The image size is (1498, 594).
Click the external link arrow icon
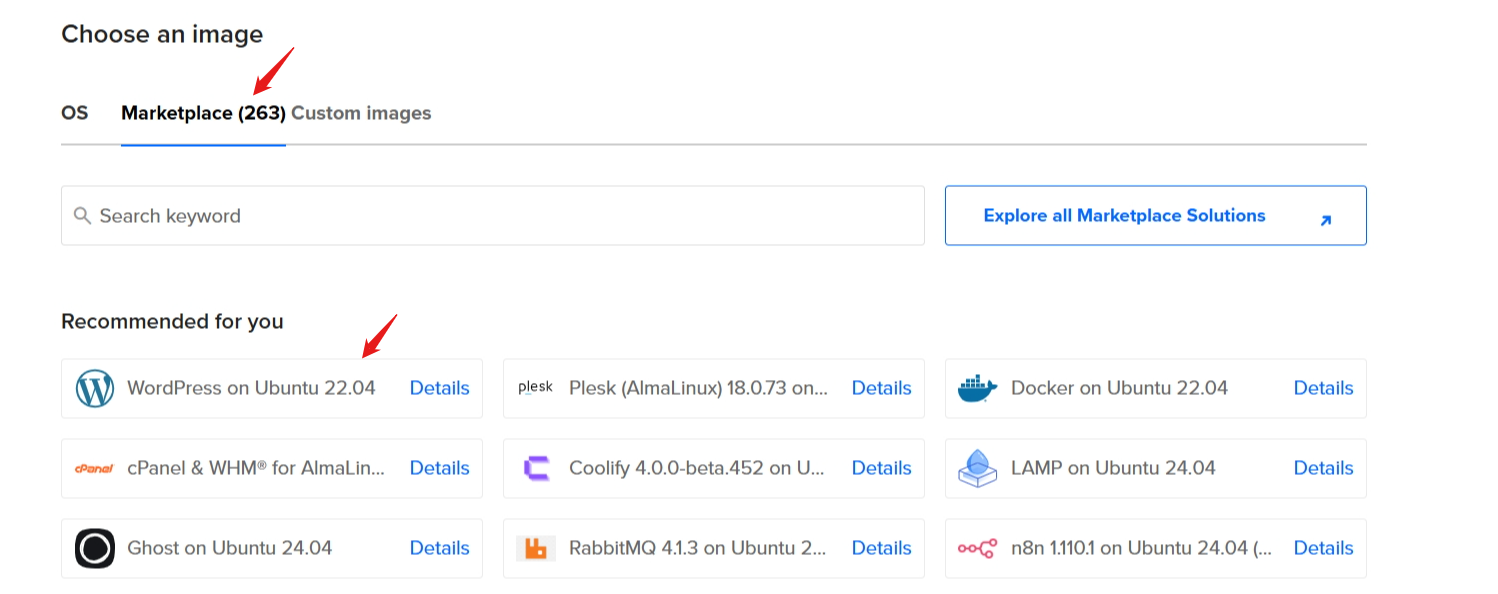(x=1326, y=220)
